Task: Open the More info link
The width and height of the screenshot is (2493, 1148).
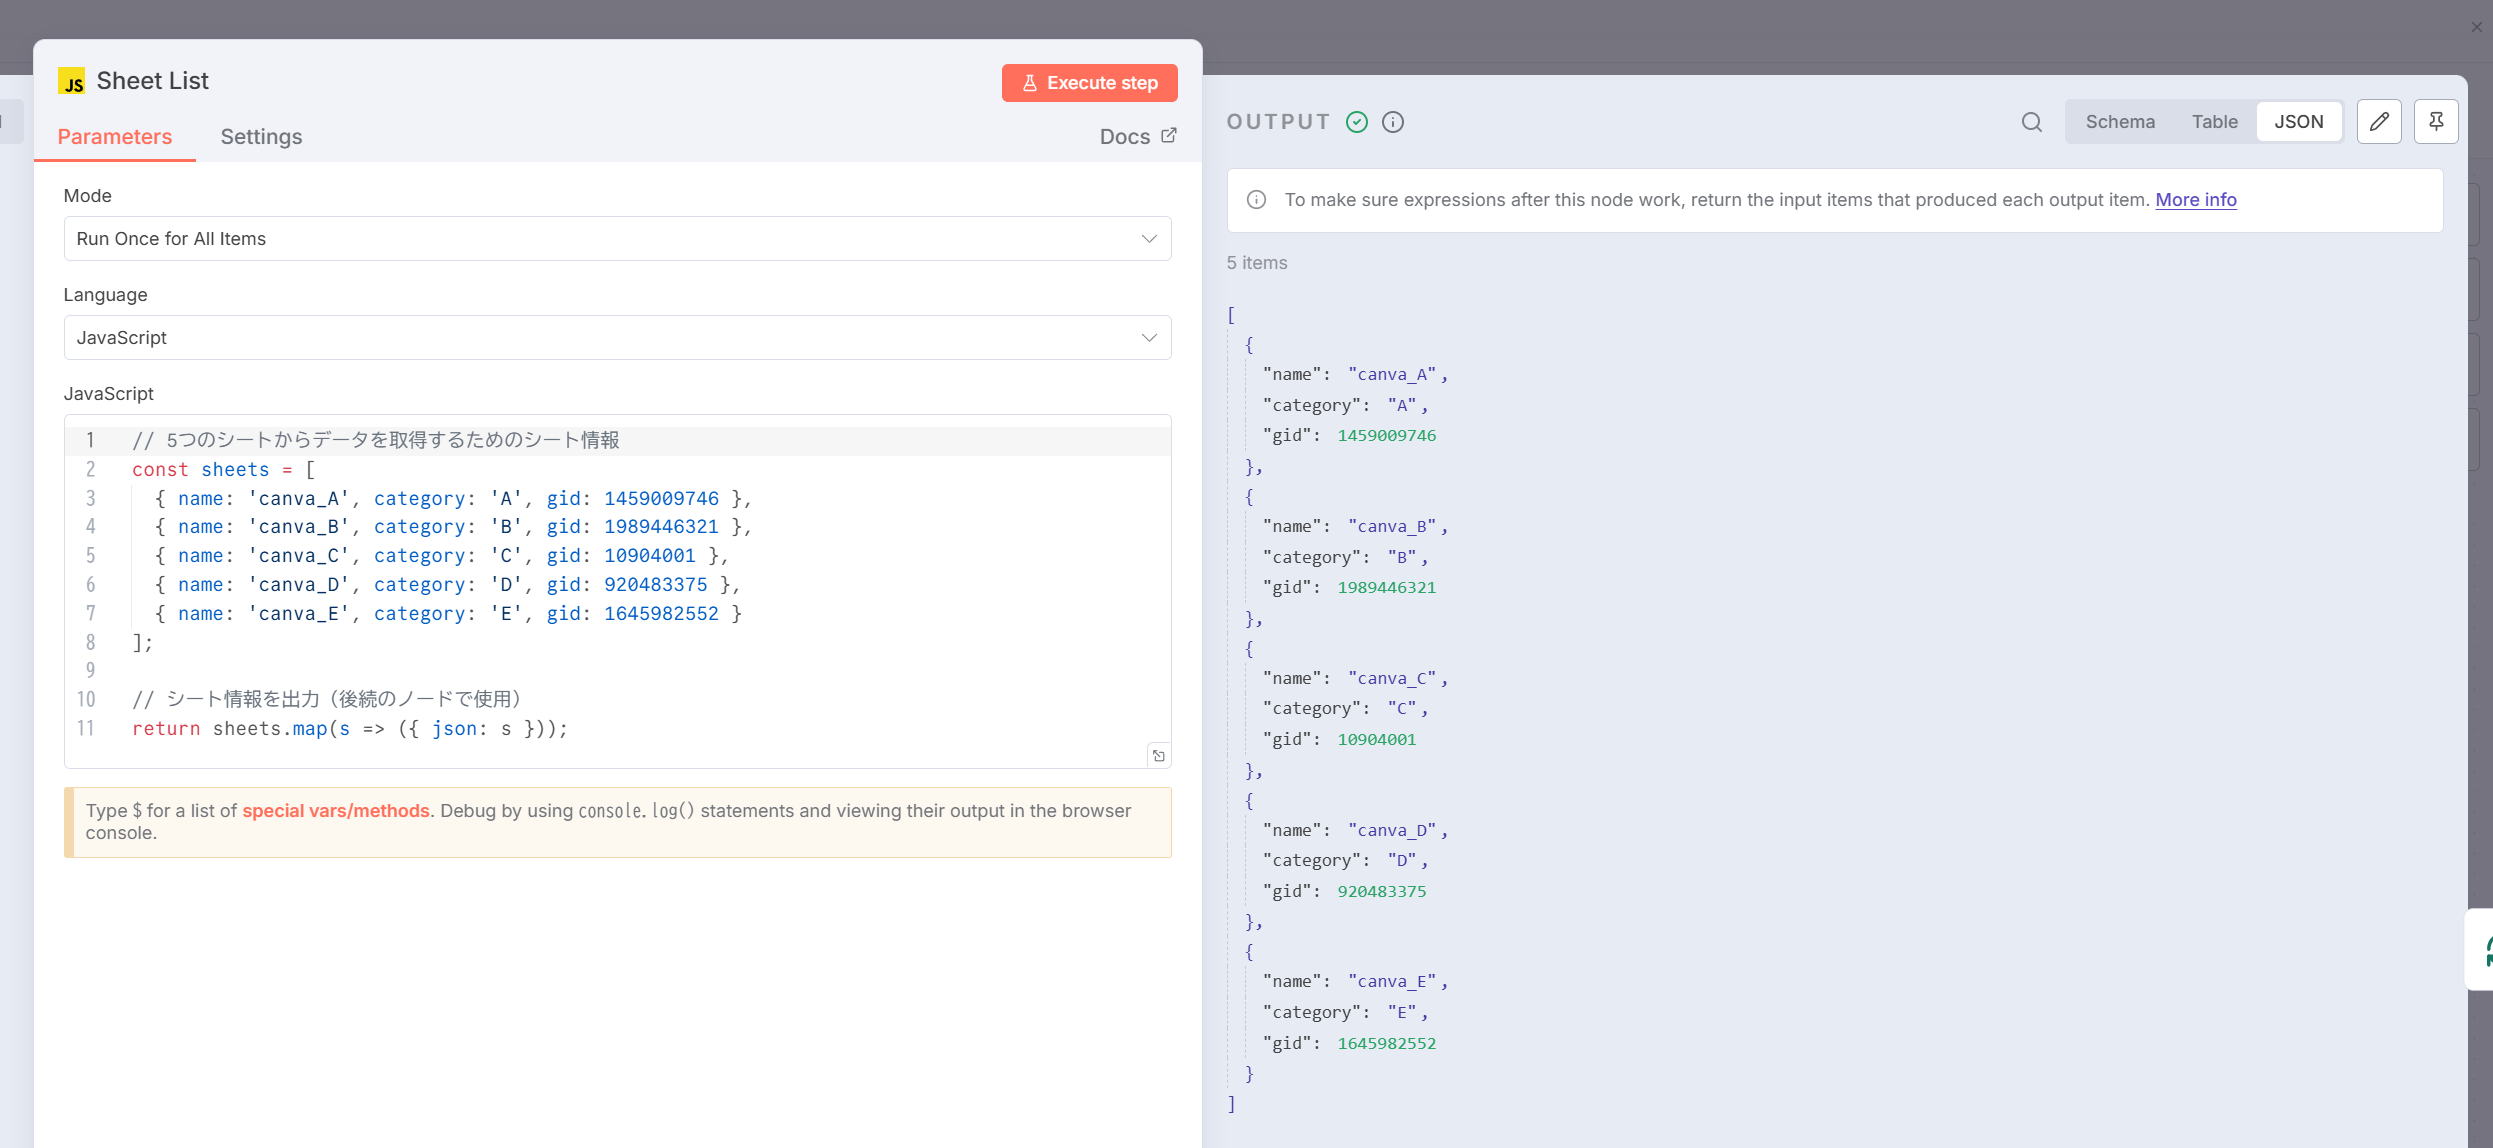Action: pyautogui.click(x=2195, y=200)
